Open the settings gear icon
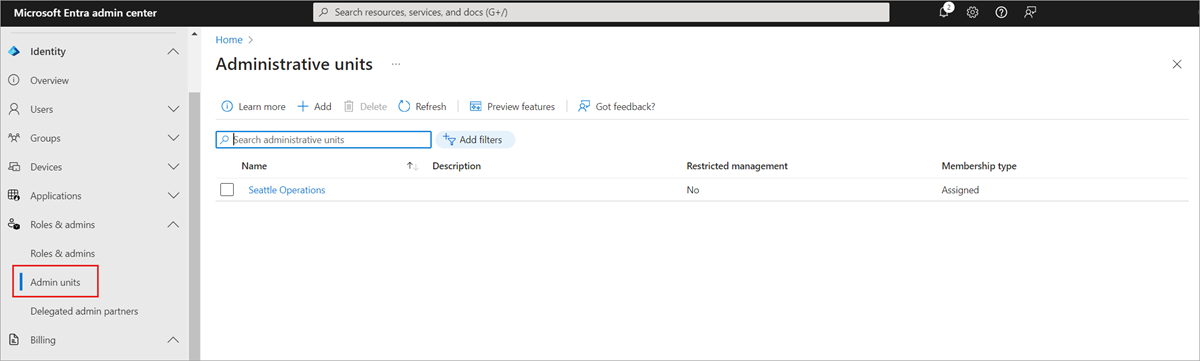1200x361 pixels. [972, 12]
